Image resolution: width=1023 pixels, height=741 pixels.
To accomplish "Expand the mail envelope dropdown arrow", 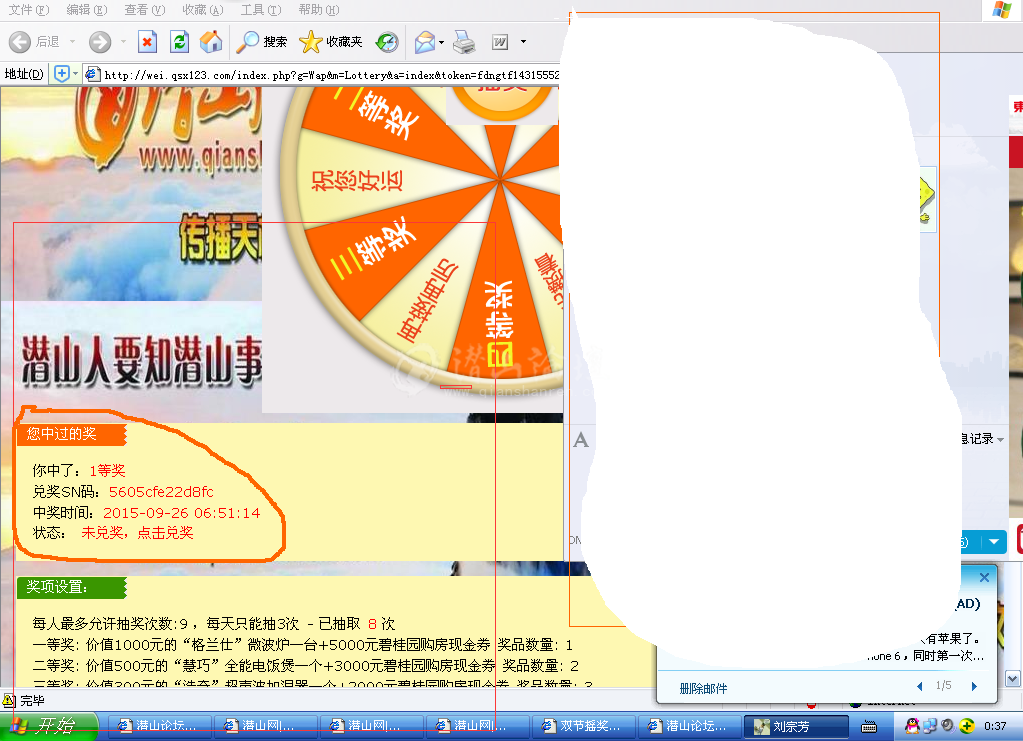I will pos(440,41).
